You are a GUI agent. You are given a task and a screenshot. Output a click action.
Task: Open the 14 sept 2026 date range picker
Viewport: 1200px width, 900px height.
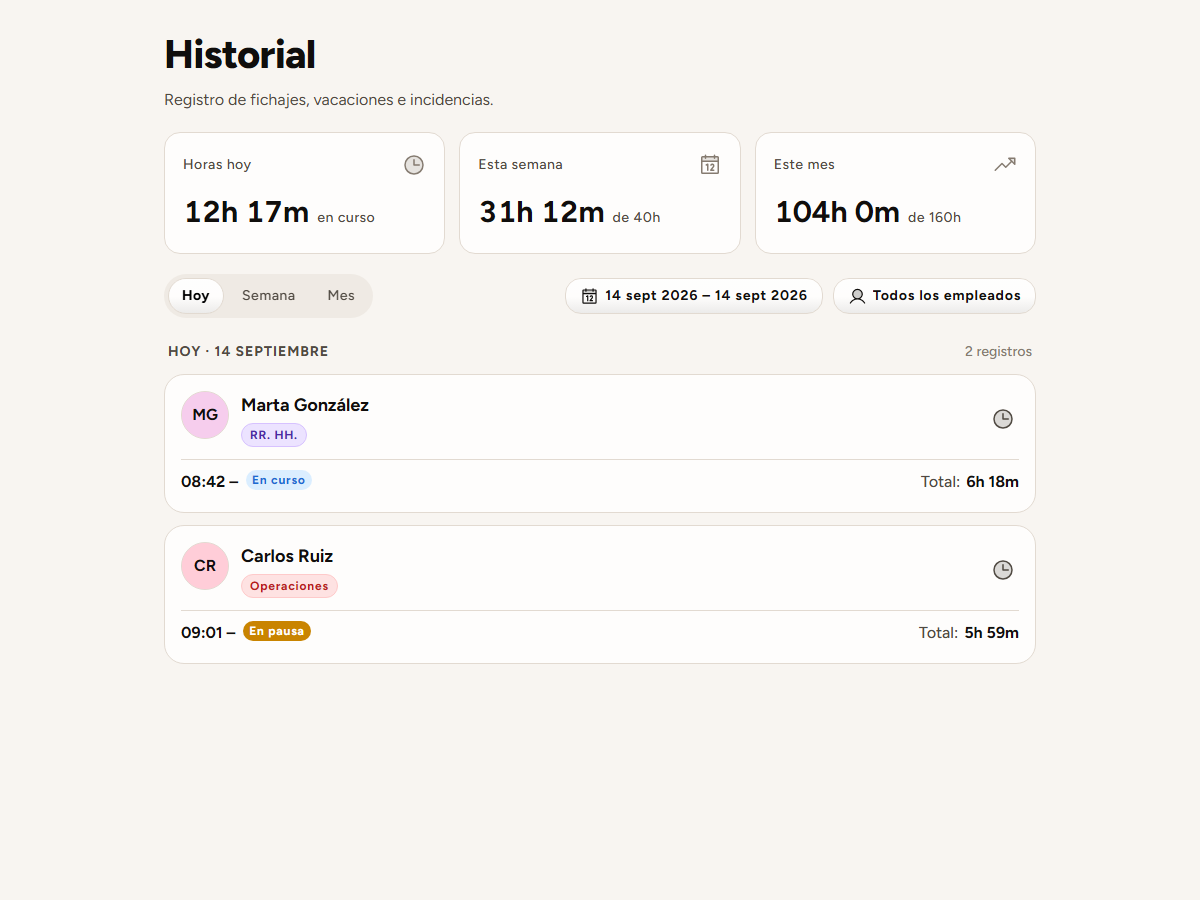pyautogui.click(x=694, y=296)
